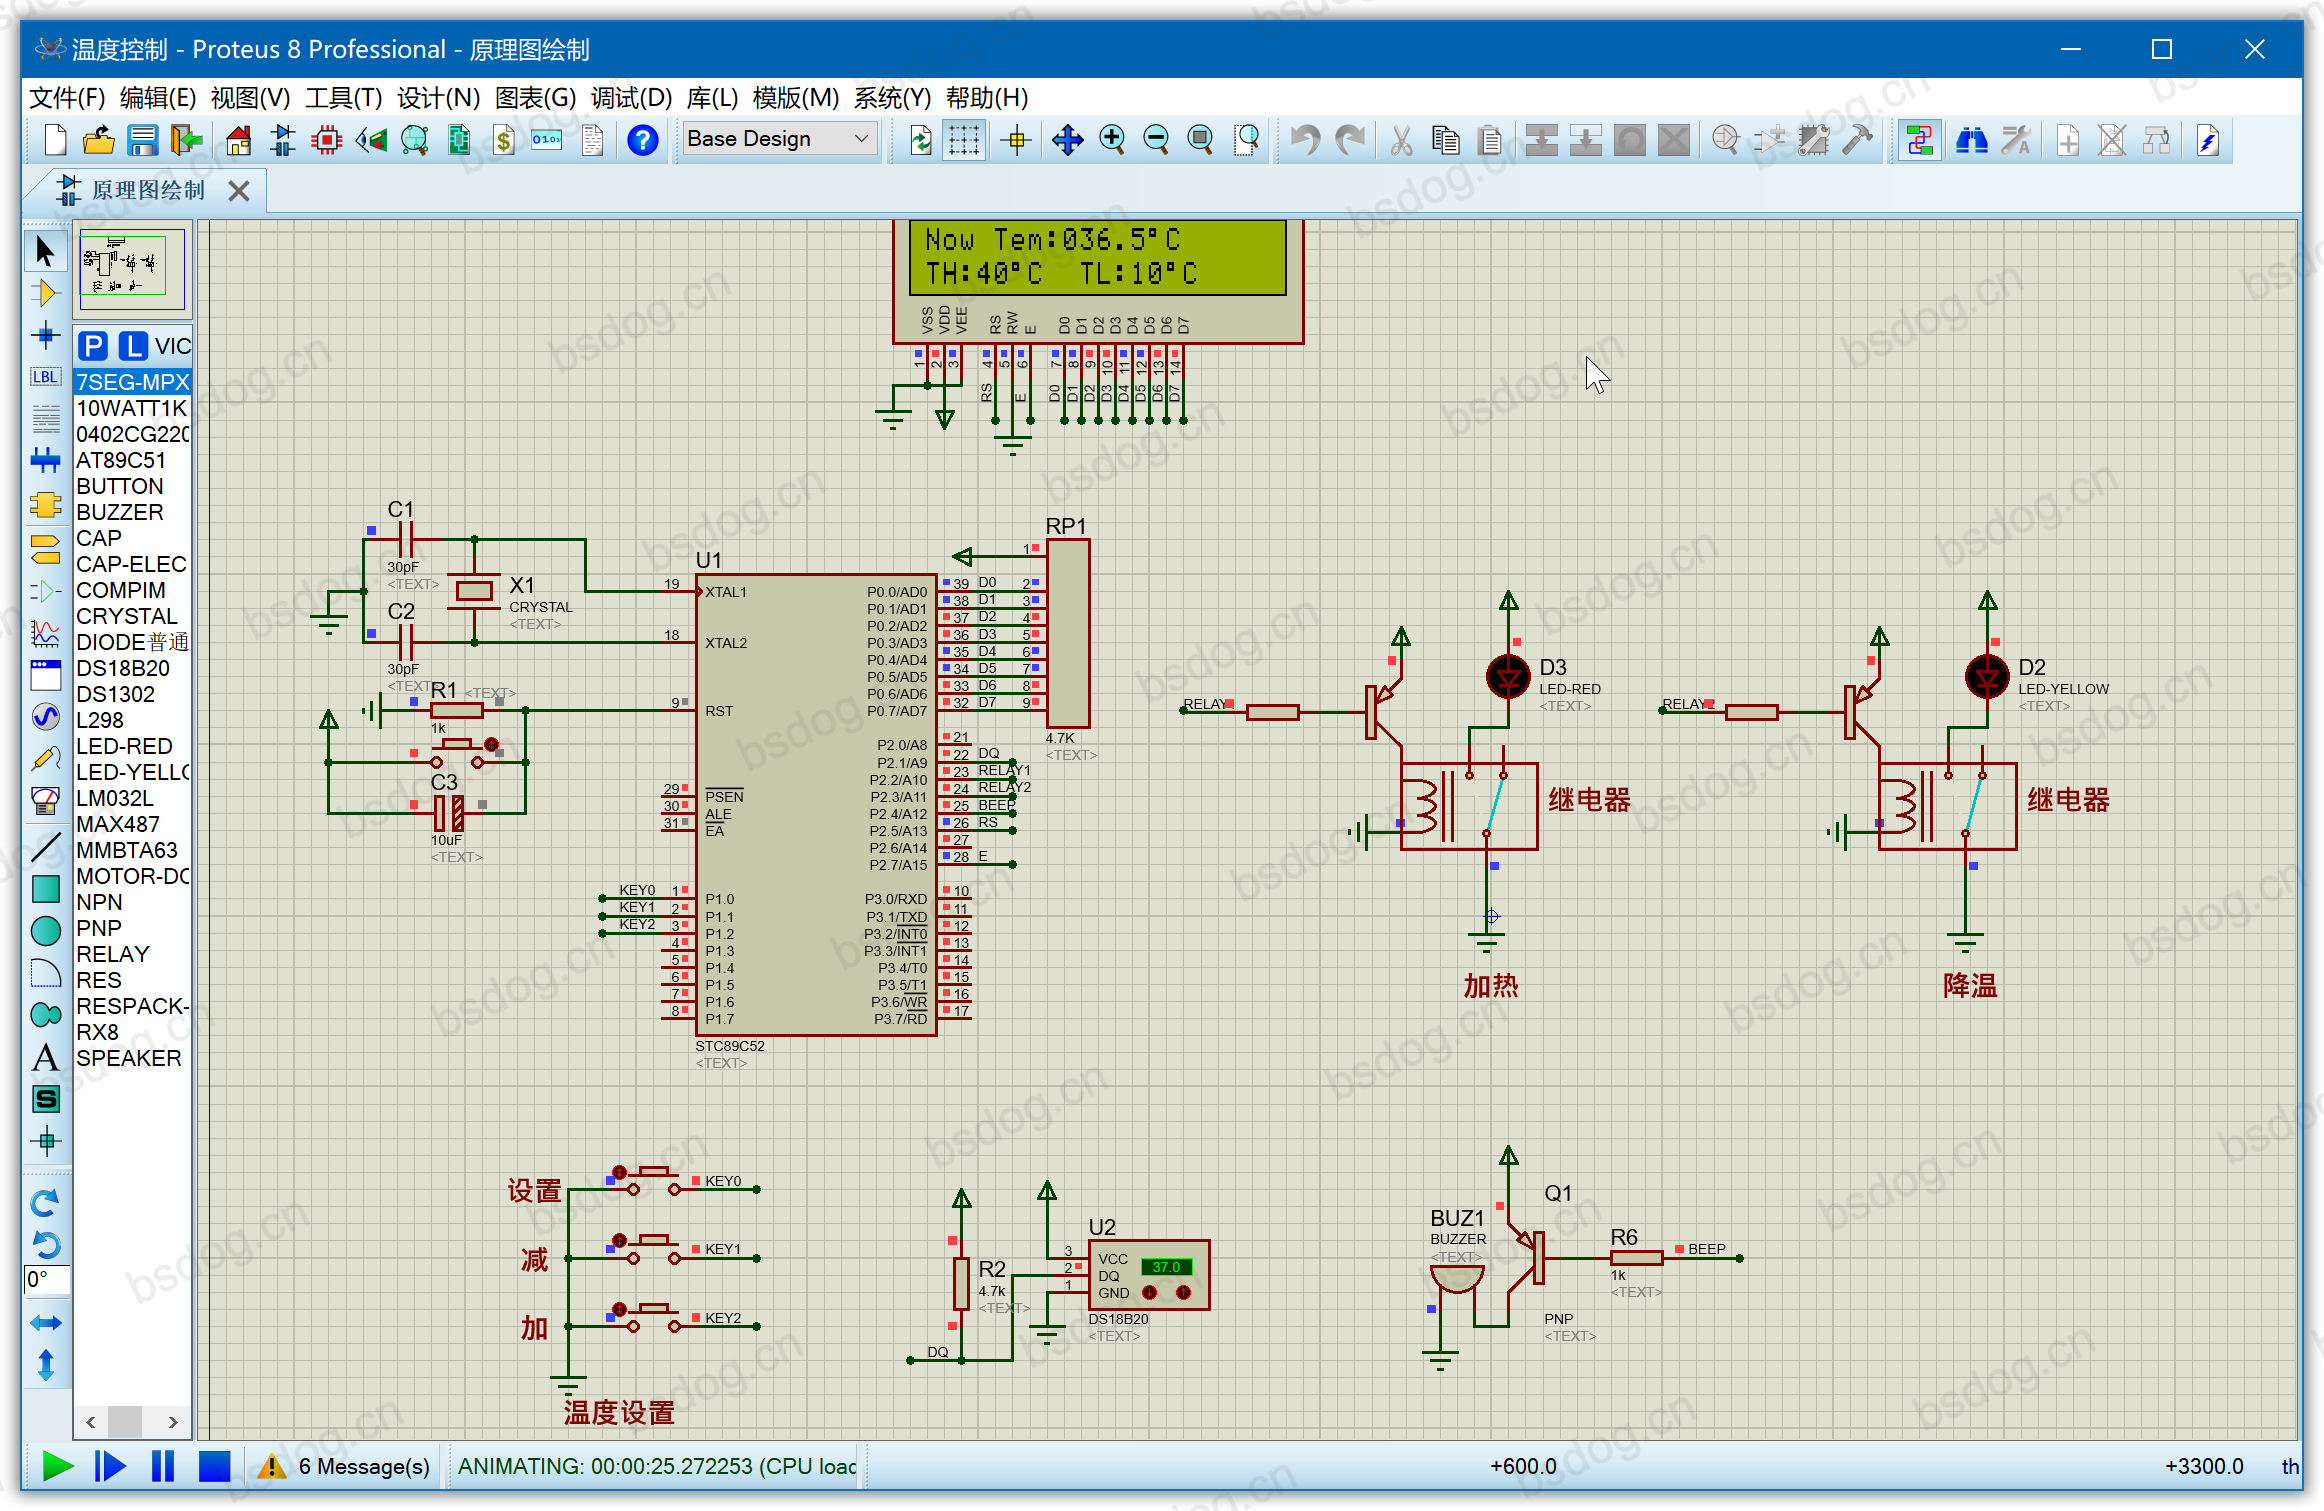Select the Buses Mode tool
The width and height of the screenshot is (2324, 1511).
click(45, 460)
